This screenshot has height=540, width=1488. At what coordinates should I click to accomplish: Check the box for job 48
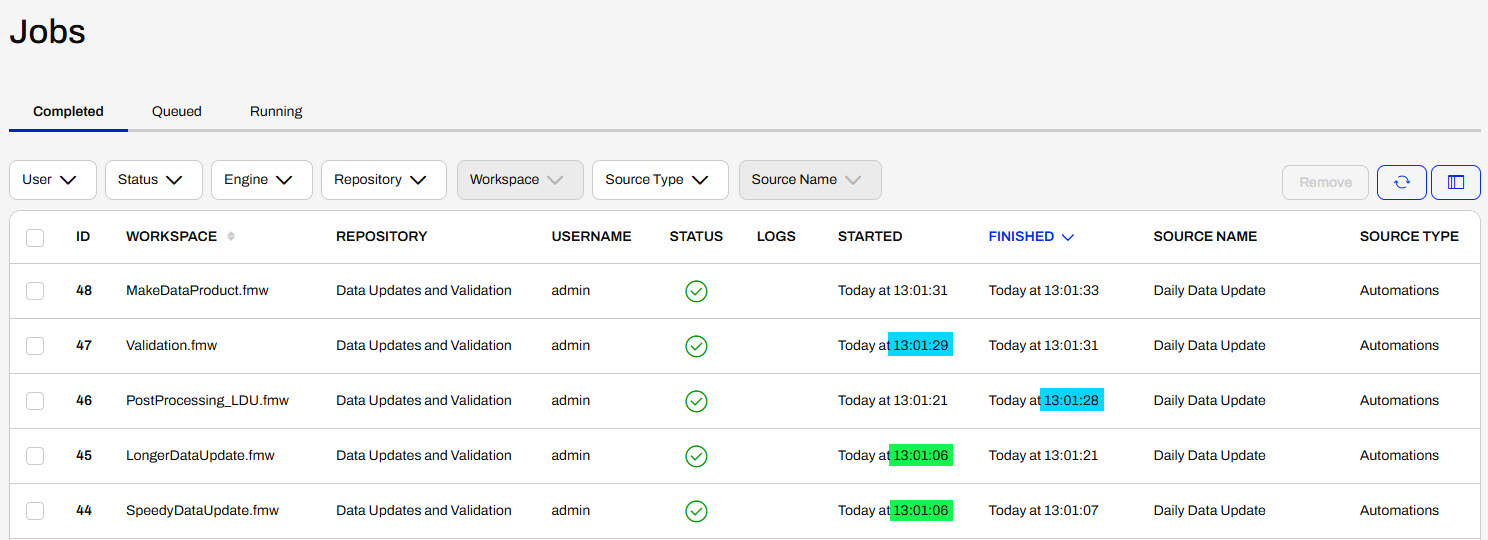[35, 291]
